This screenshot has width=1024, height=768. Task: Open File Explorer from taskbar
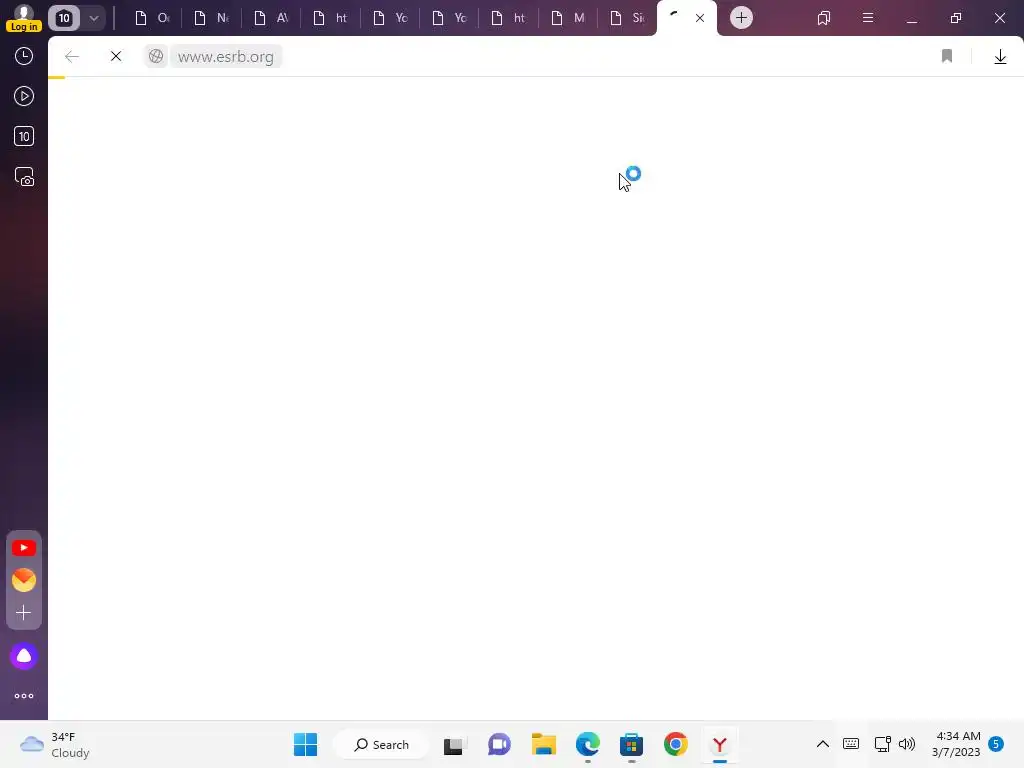point(543,744)
